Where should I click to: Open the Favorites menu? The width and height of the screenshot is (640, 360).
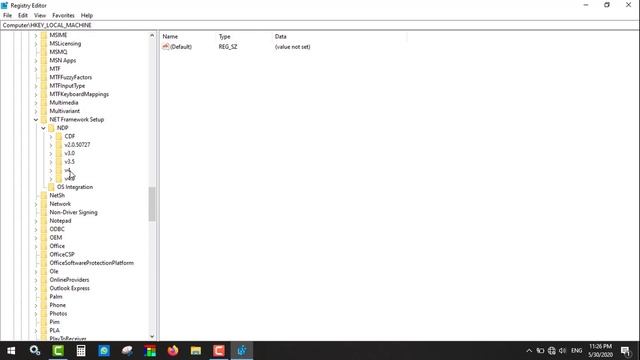63,16
